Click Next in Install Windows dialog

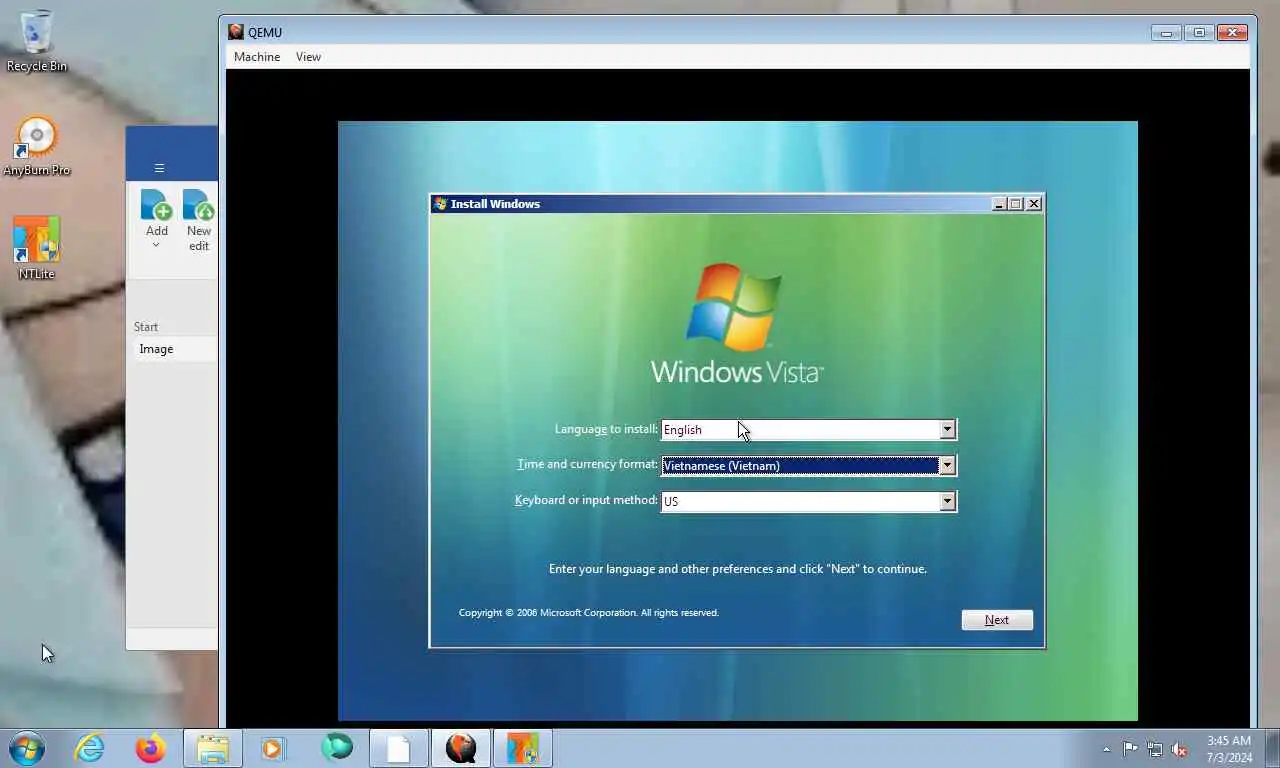(997, 620)
